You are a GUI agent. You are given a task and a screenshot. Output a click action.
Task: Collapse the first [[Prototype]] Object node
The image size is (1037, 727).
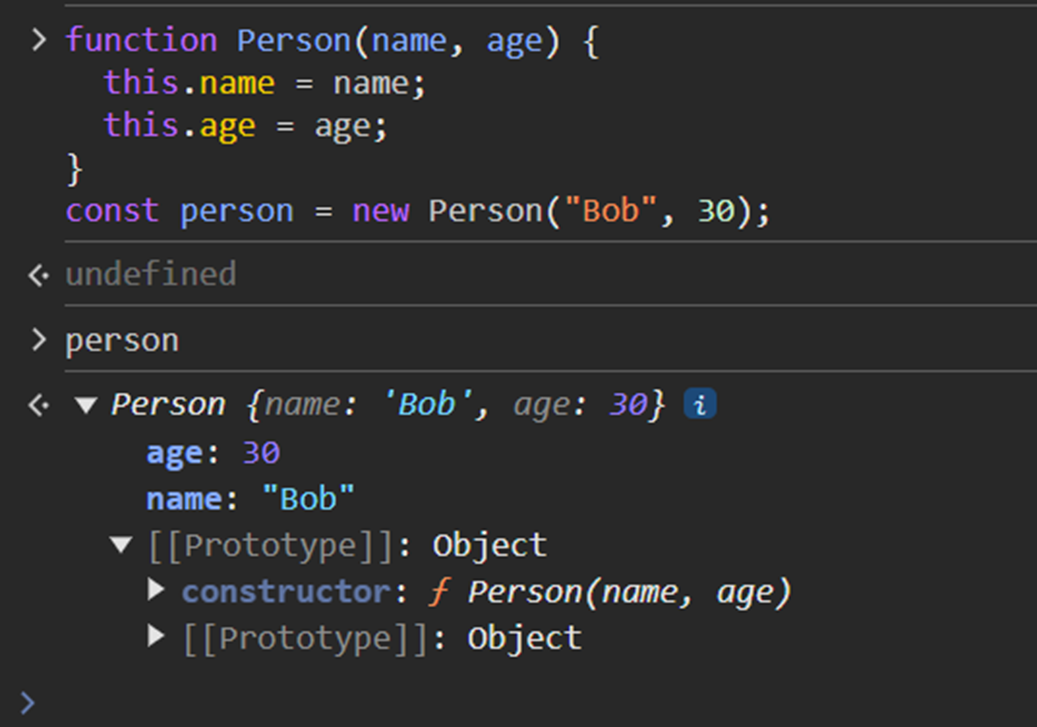[121, 546]
